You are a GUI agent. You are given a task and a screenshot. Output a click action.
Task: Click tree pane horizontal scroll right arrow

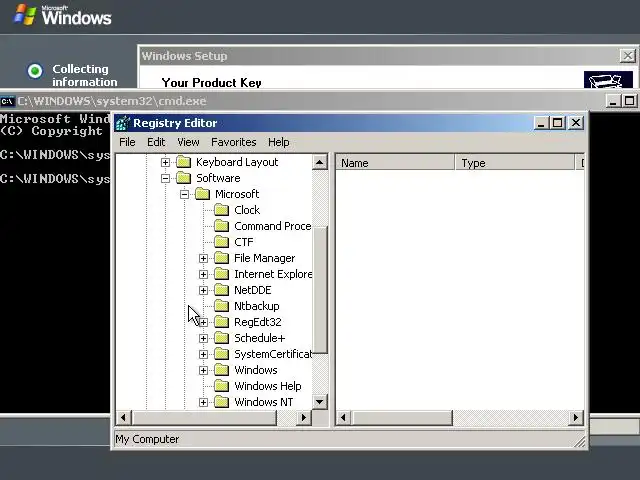[303, 418]
